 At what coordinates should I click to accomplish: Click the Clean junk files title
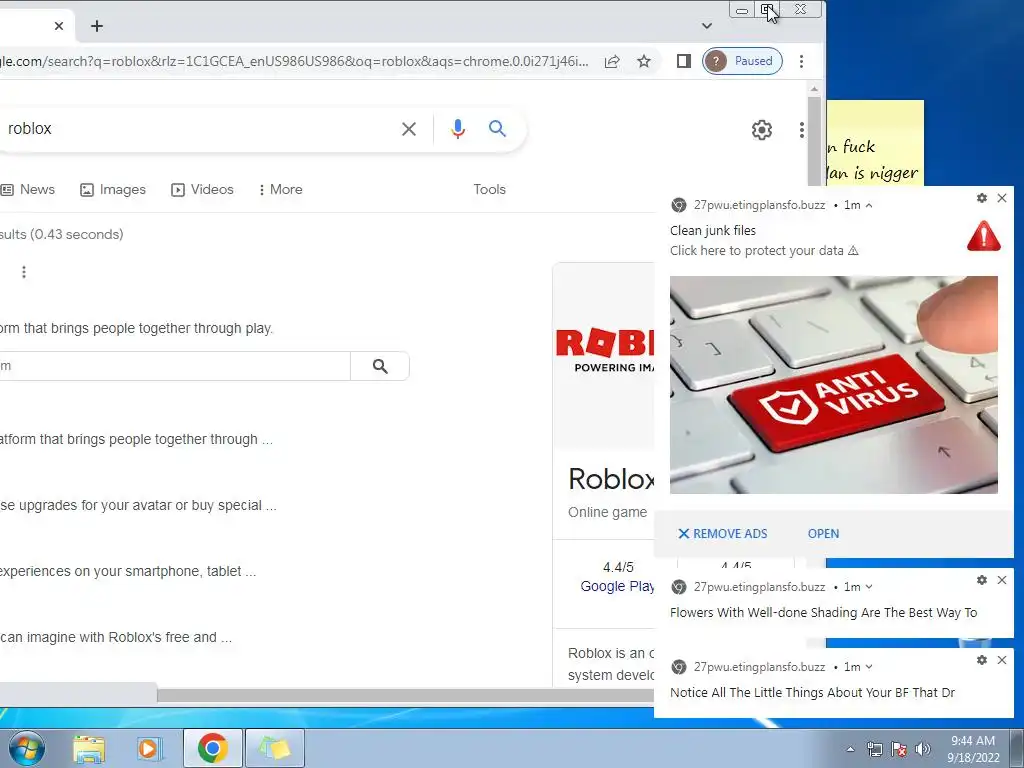(x=712, y=231)
